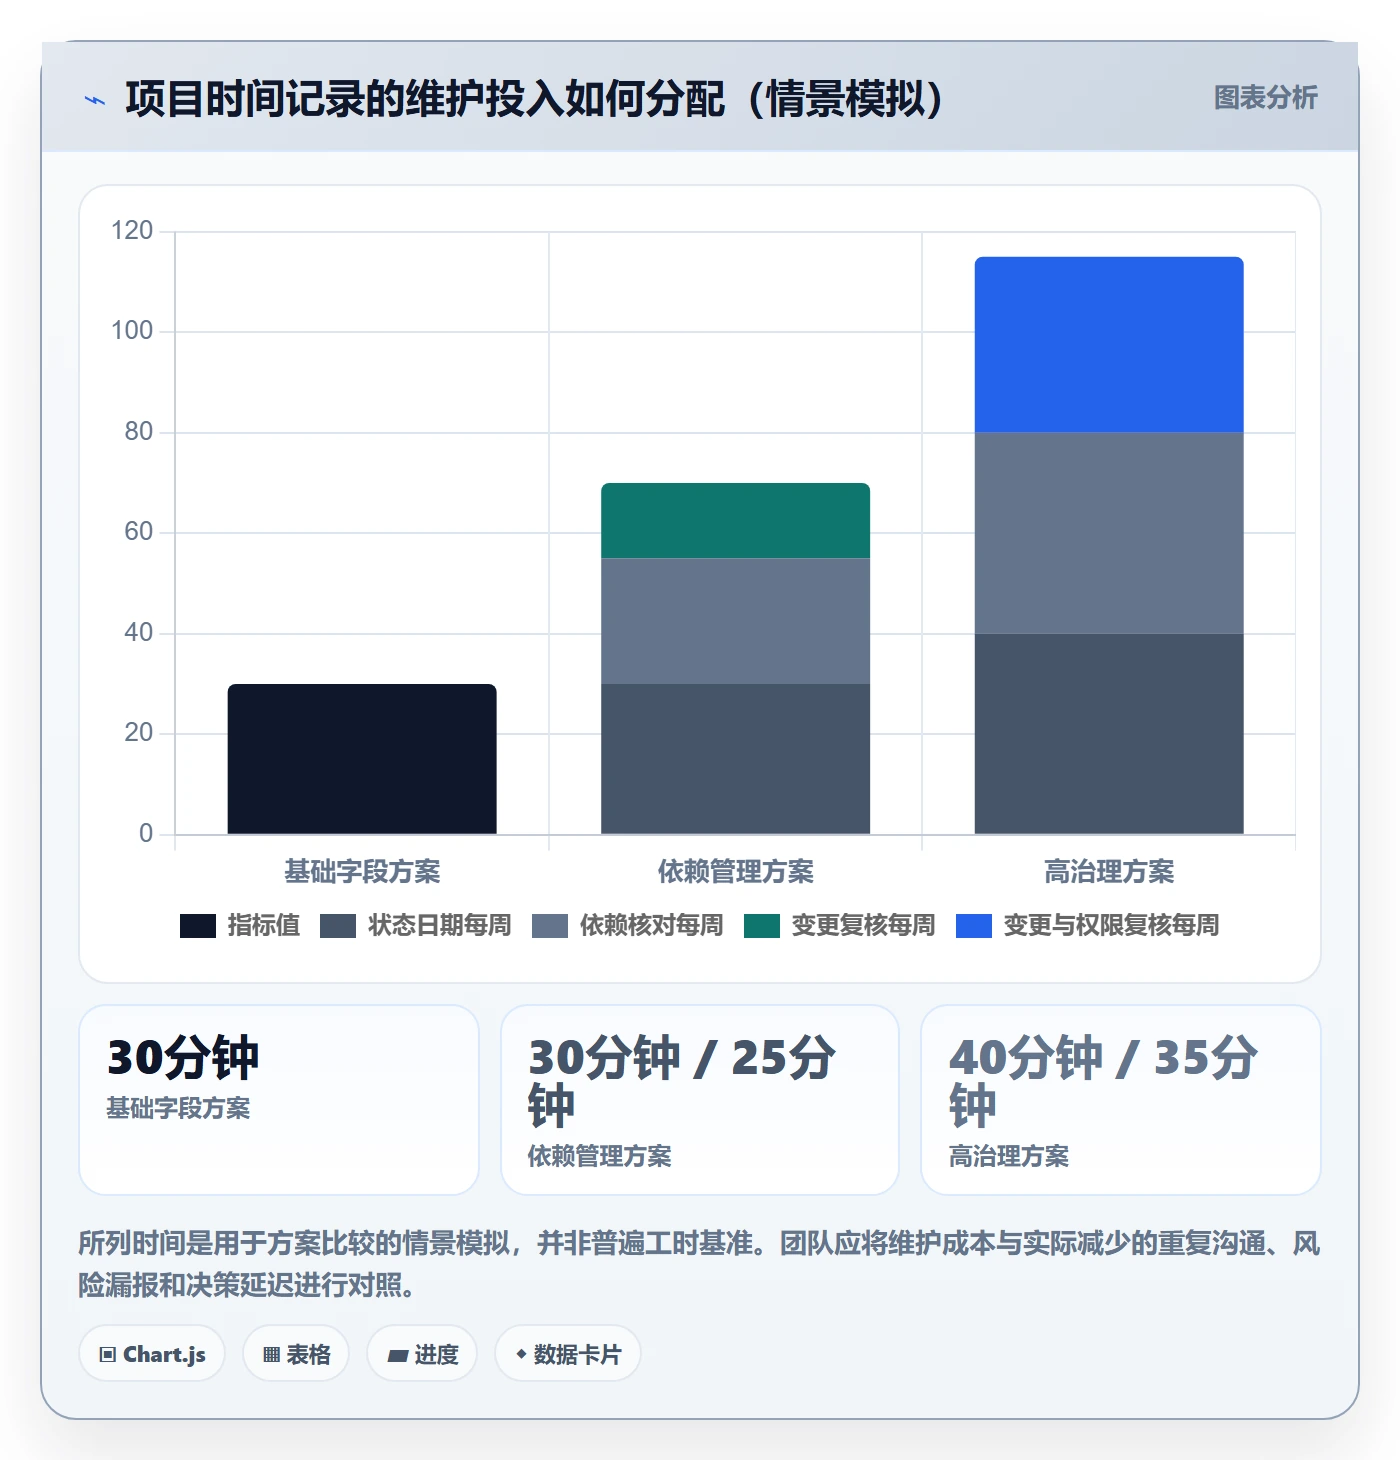Toggle 变更与权限复核每周 legend item

coord(1088,926)
